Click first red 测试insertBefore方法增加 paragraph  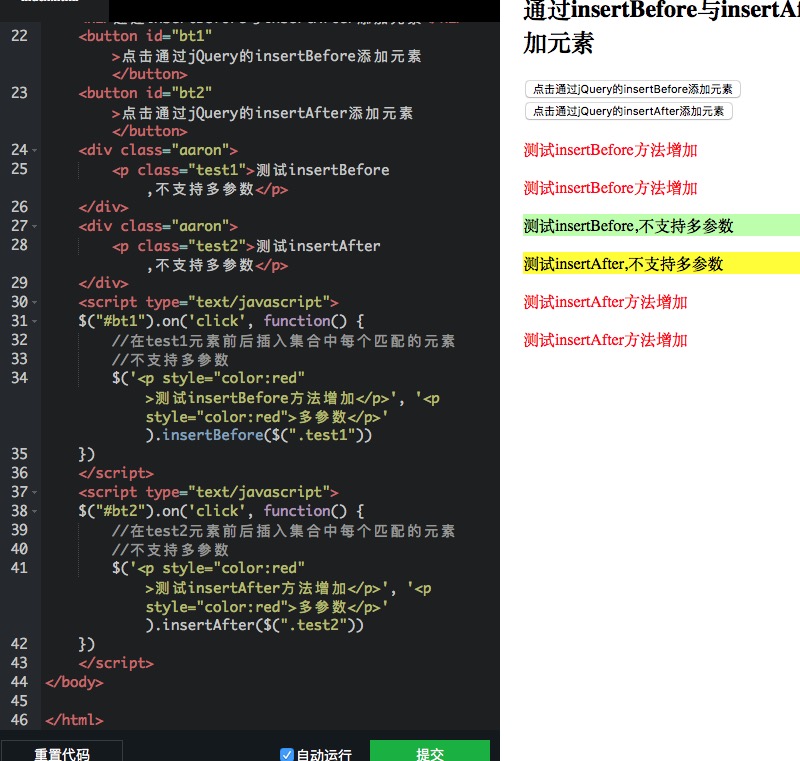610,150
